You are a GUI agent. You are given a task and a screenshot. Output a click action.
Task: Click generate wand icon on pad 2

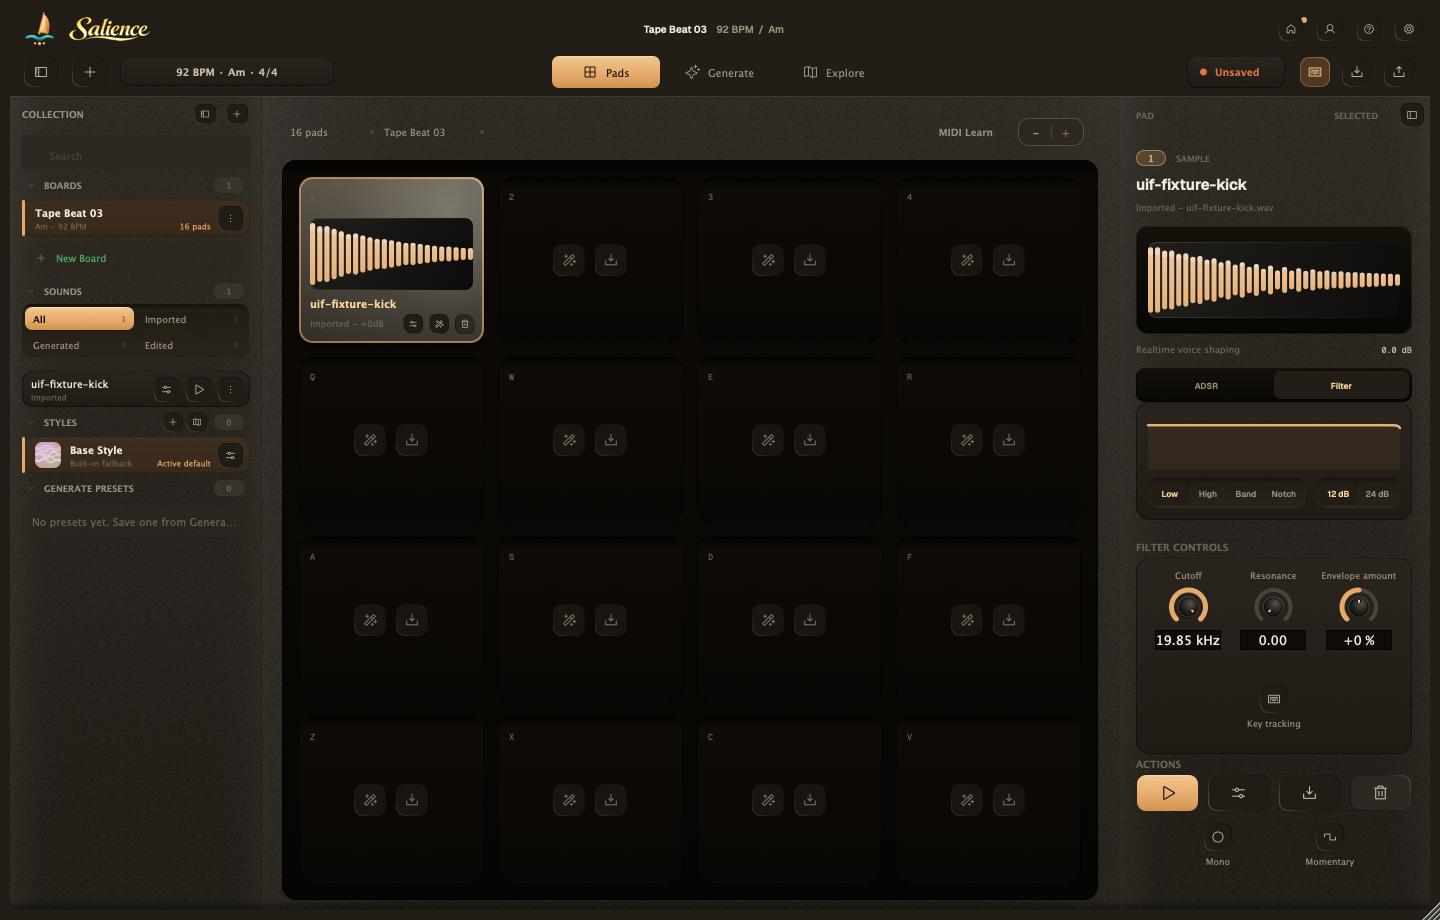569,260
